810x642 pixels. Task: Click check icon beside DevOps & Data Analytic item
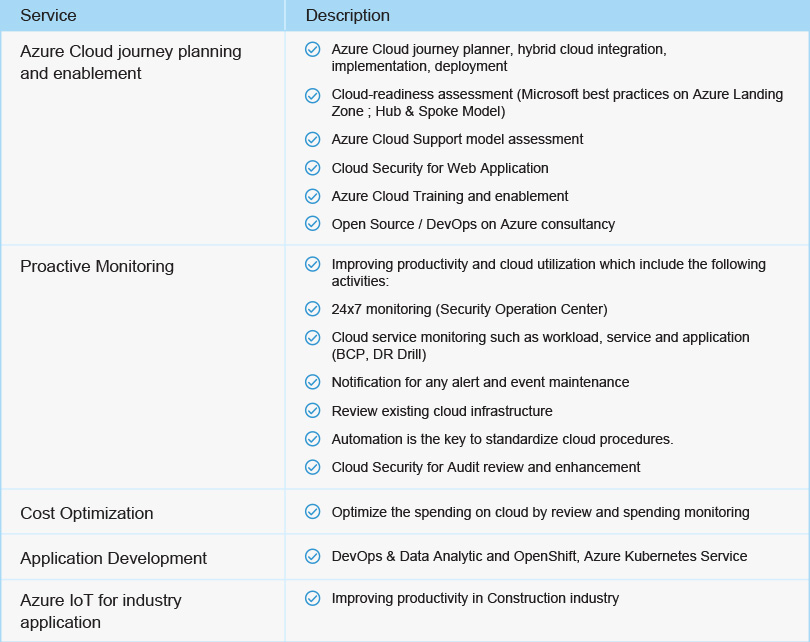click(x=313, y=556)
